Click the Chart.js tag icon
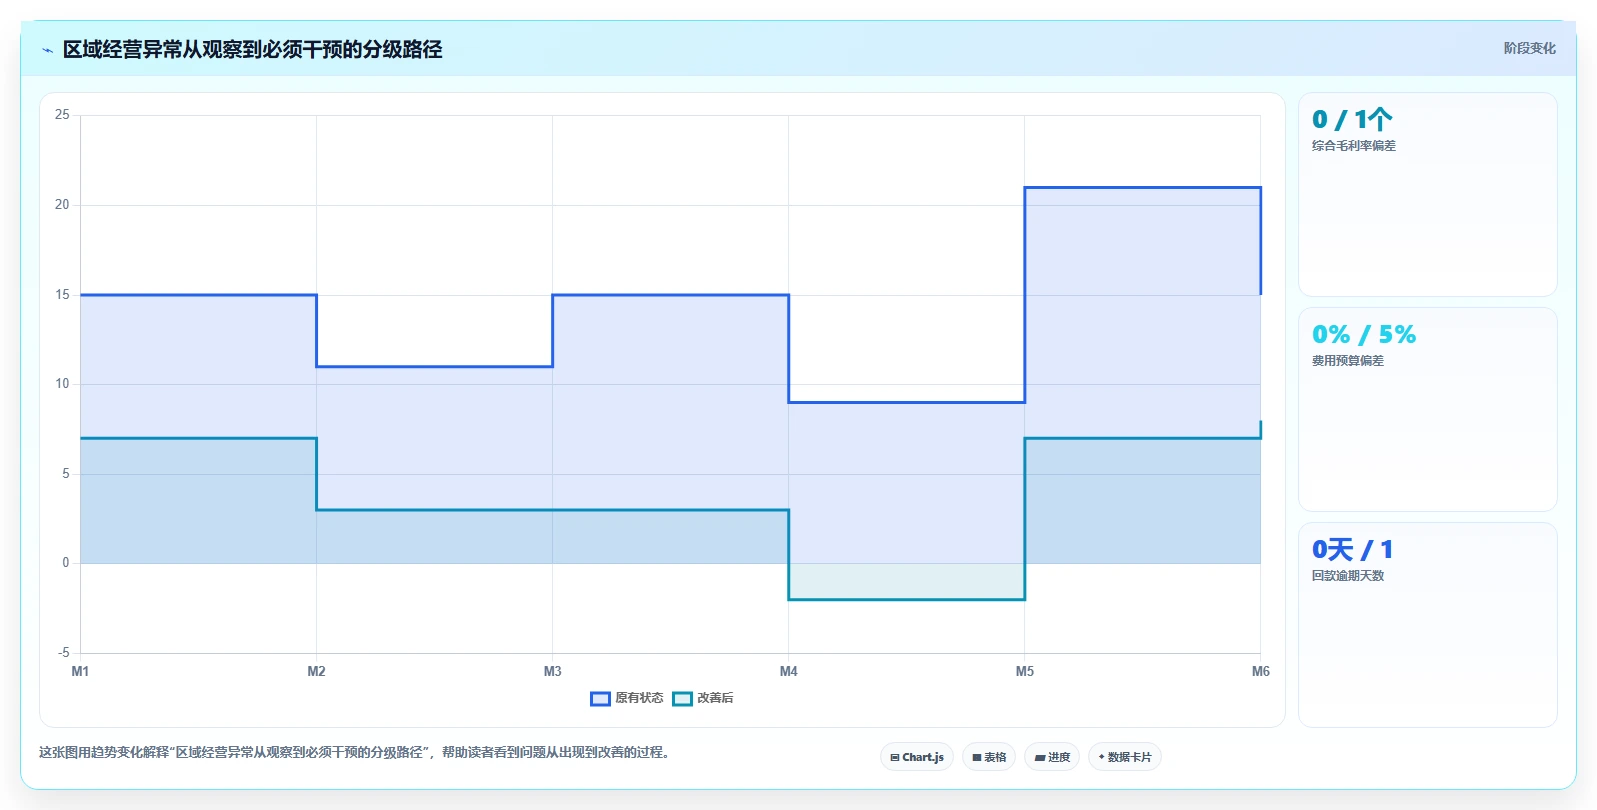This screenshot has width=1597, height=810. pos(895,758)
